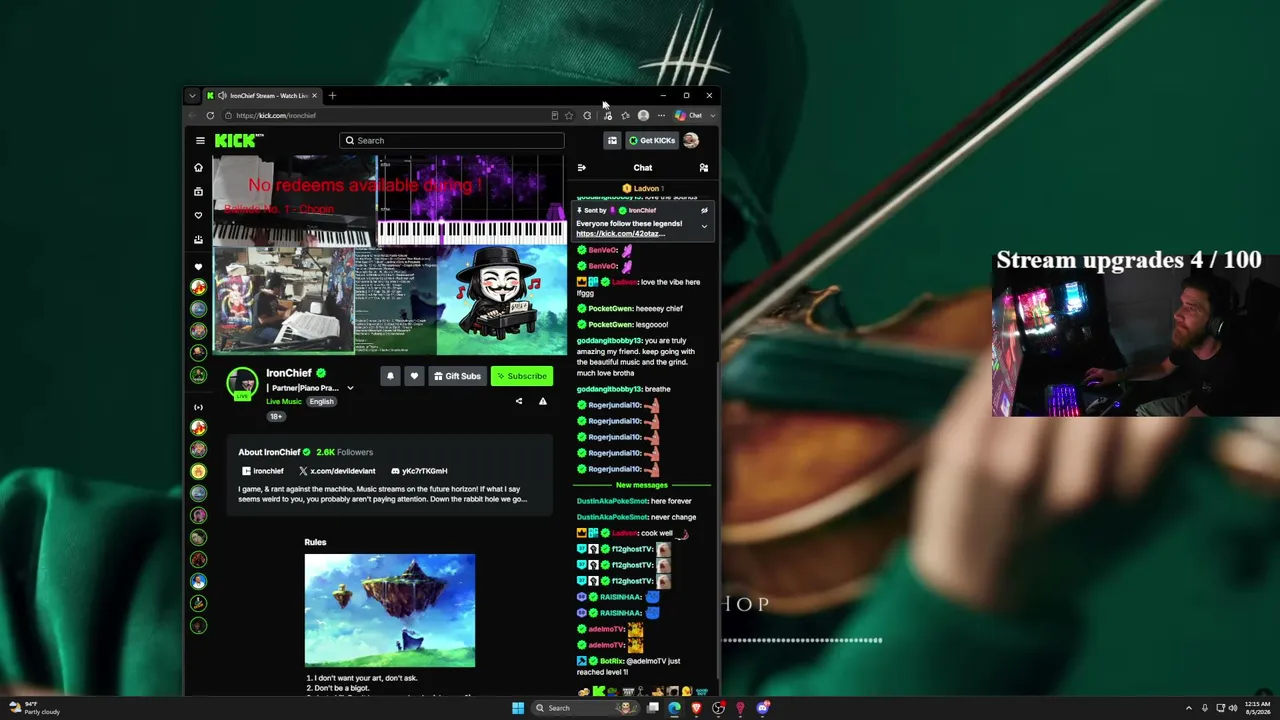This screenshot has width=1280, height=720.
Task: Click the BotRix username in chat
Action: coord(612,661)
